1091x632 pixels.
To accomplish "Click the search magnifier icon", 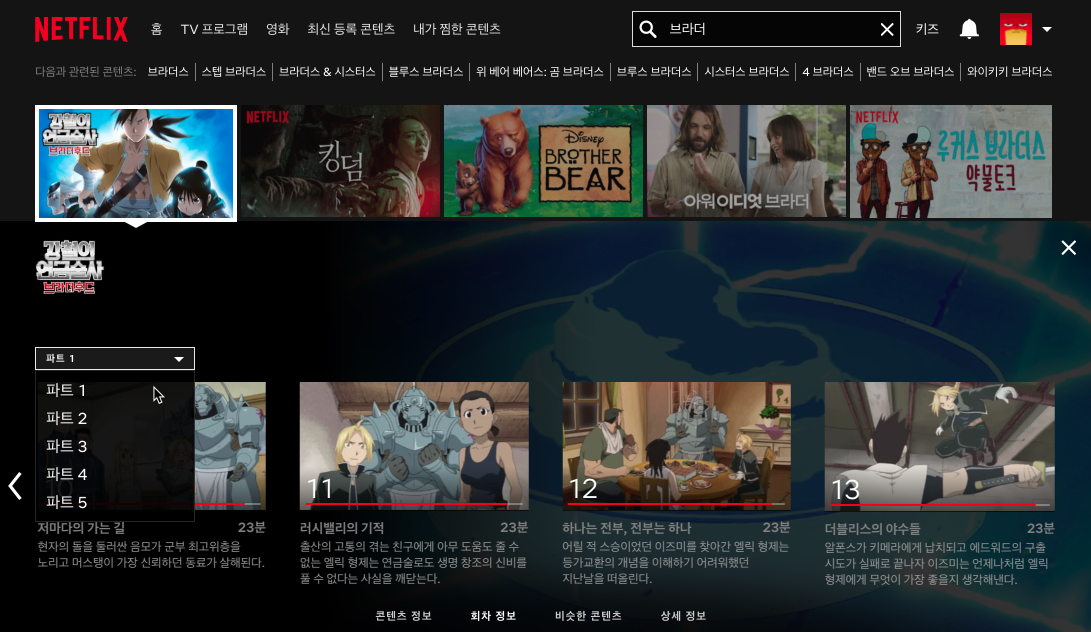I will tap(648, 29).
